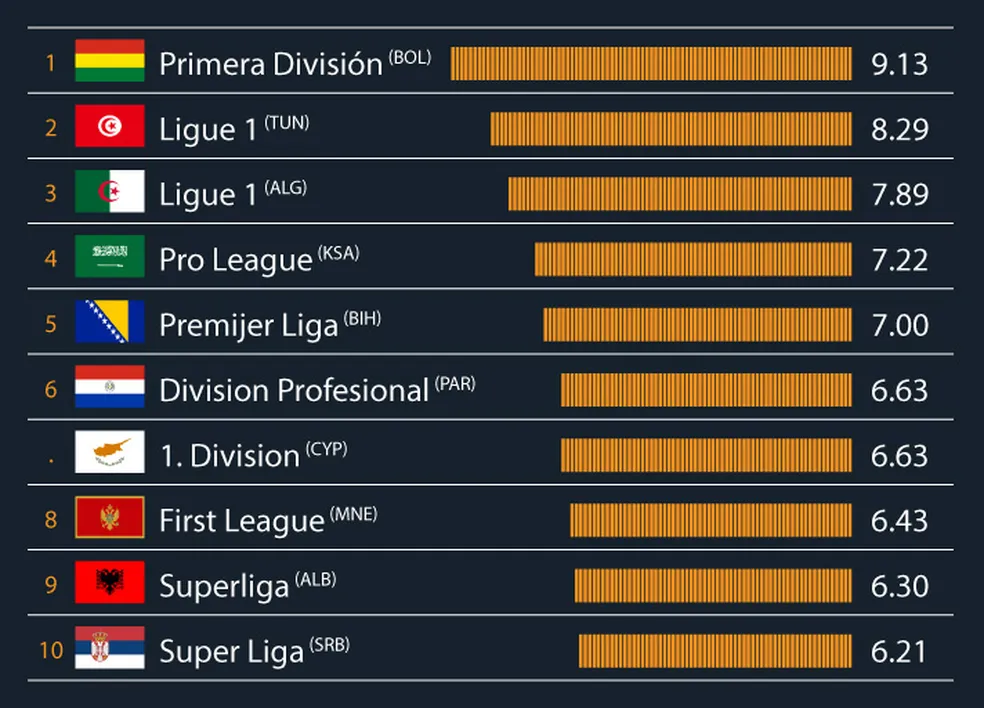The height and width of the screenshot is (708, 984).
Task: Click the Bosnia and Herzegovina flag
Action: (x=110, y=322)
